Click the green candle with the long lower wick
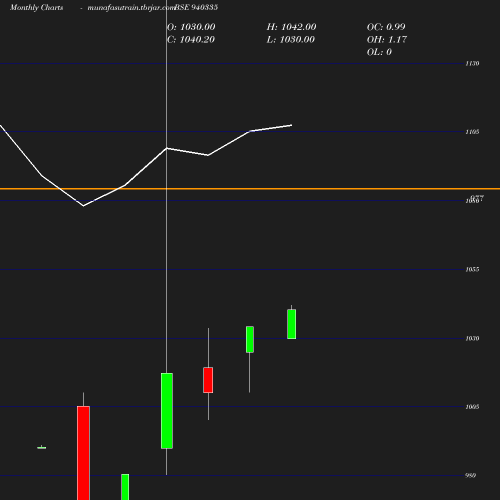Image resolution: width=500 pixels, height=500 pixels. click(250, 339)
